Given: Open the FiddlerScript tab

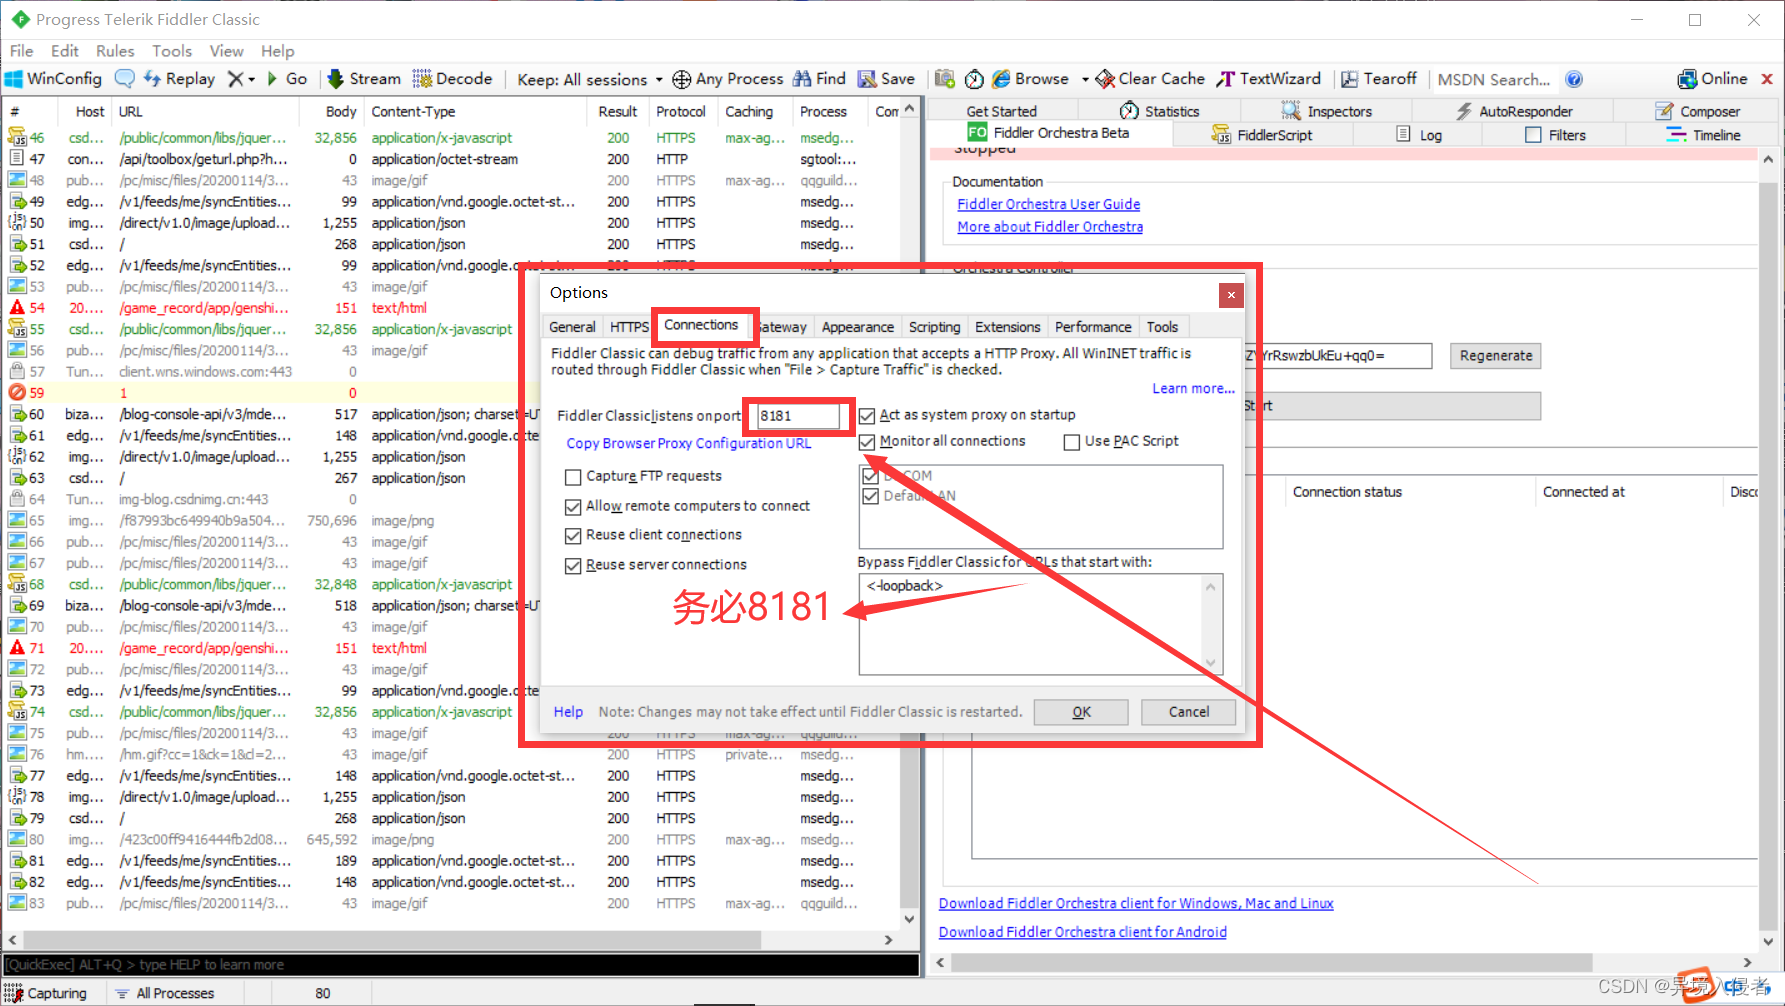Looking at the screenshot, I should (x=1262, y=134).
